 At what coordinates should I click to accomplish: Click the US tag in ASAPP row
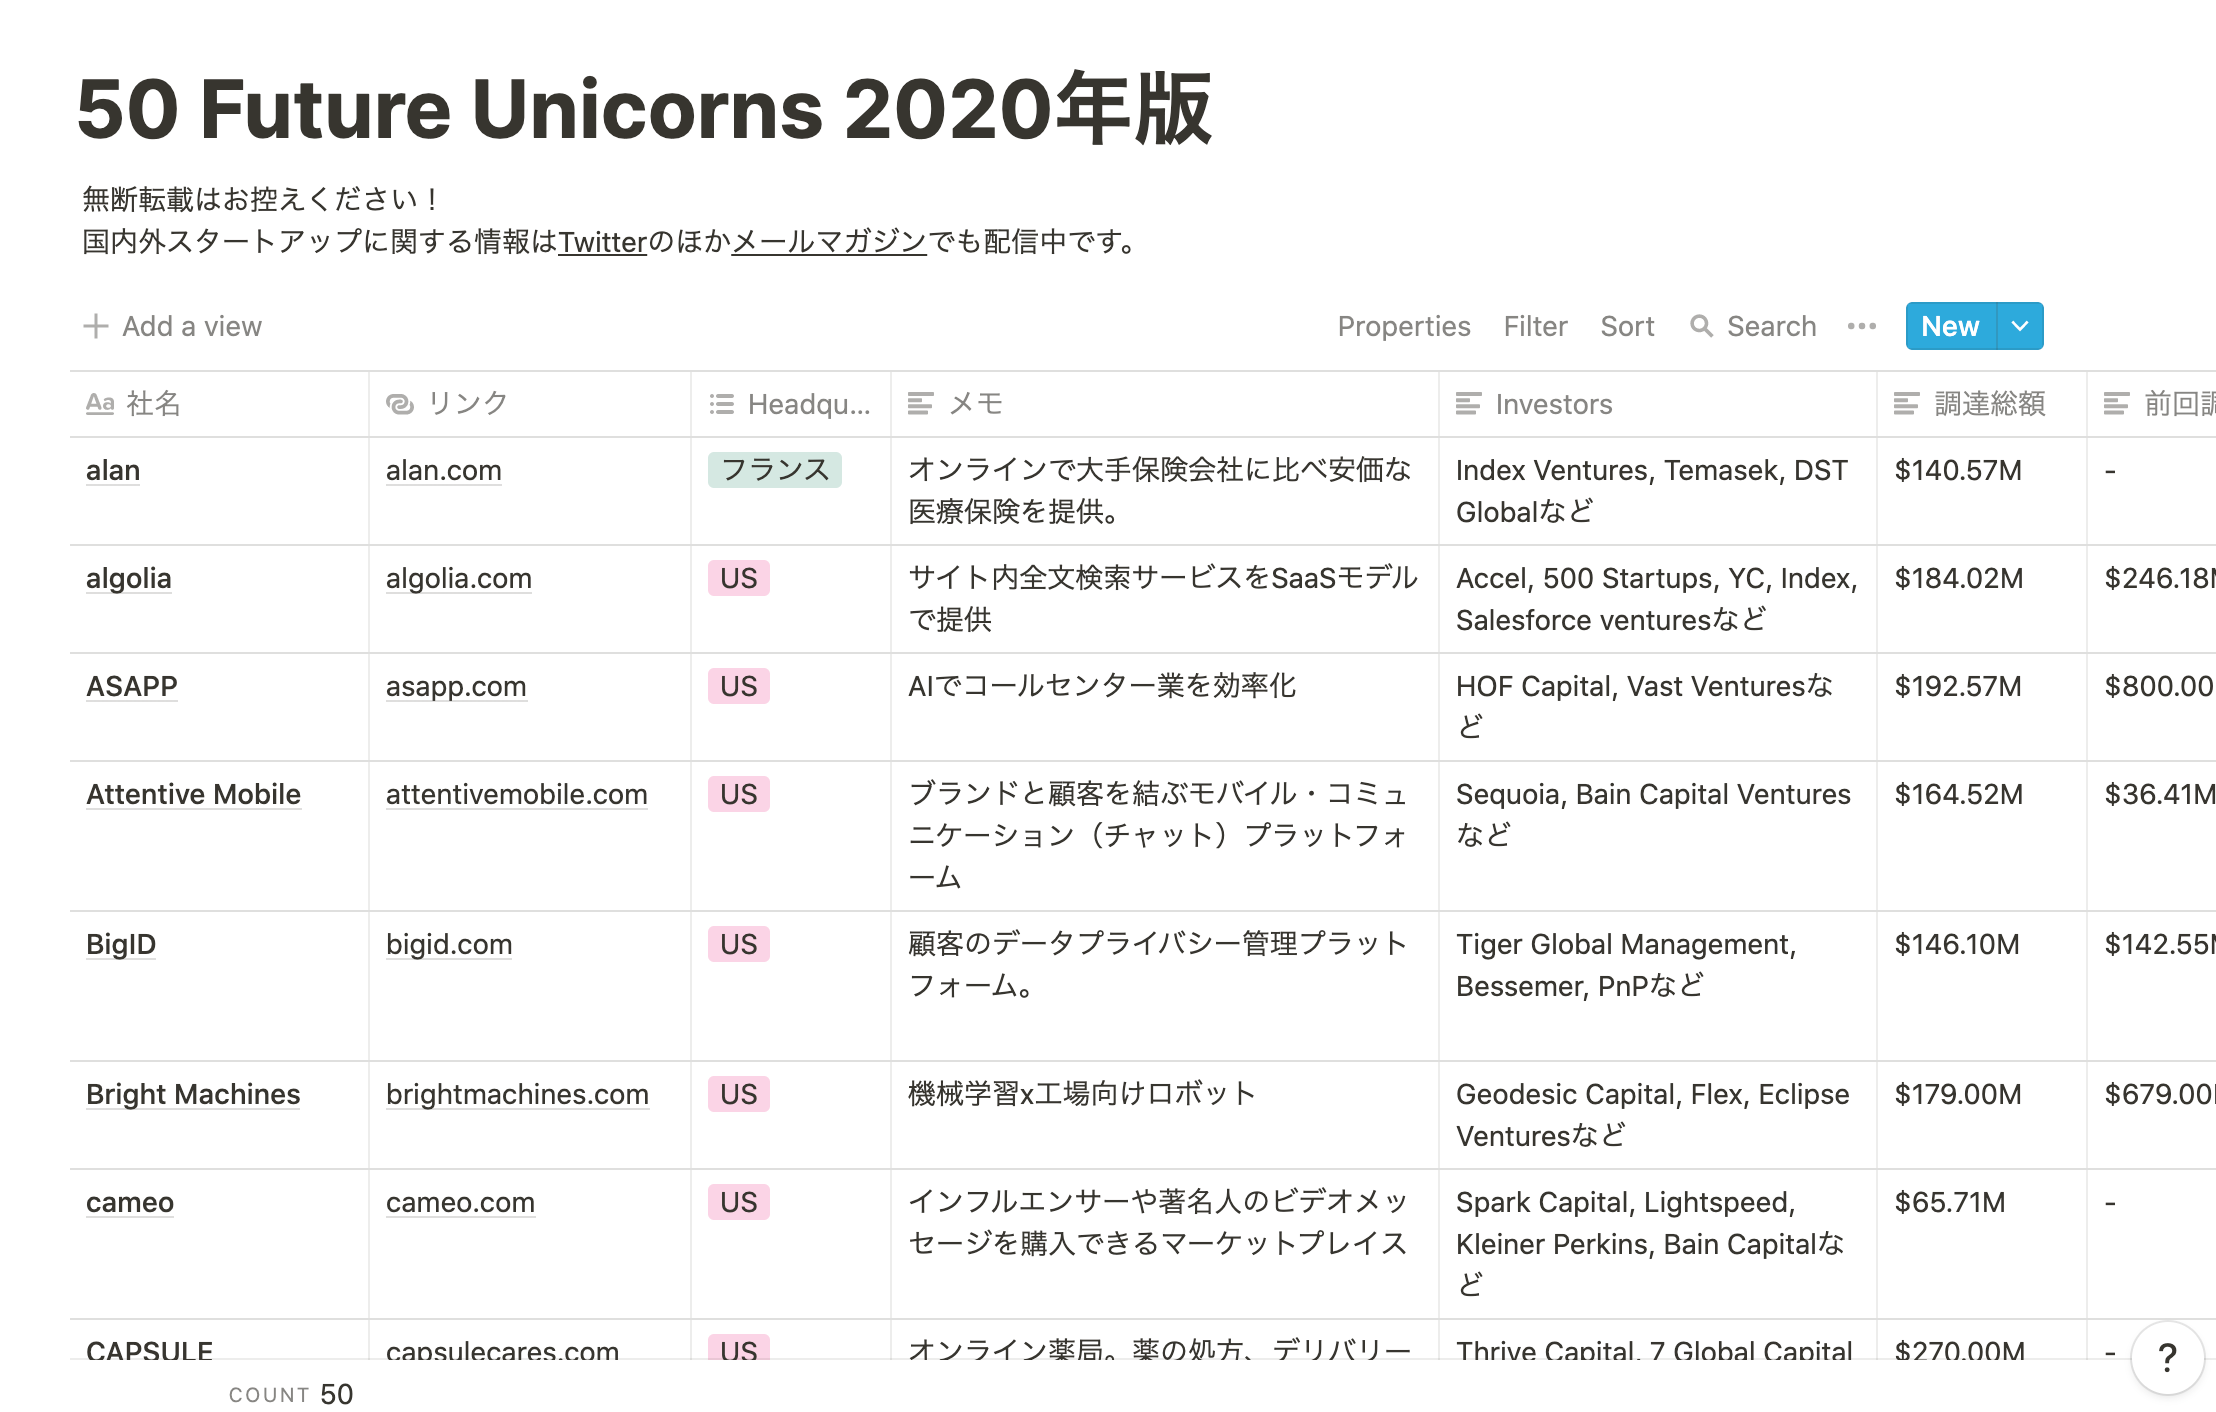(x=739, y=686)
